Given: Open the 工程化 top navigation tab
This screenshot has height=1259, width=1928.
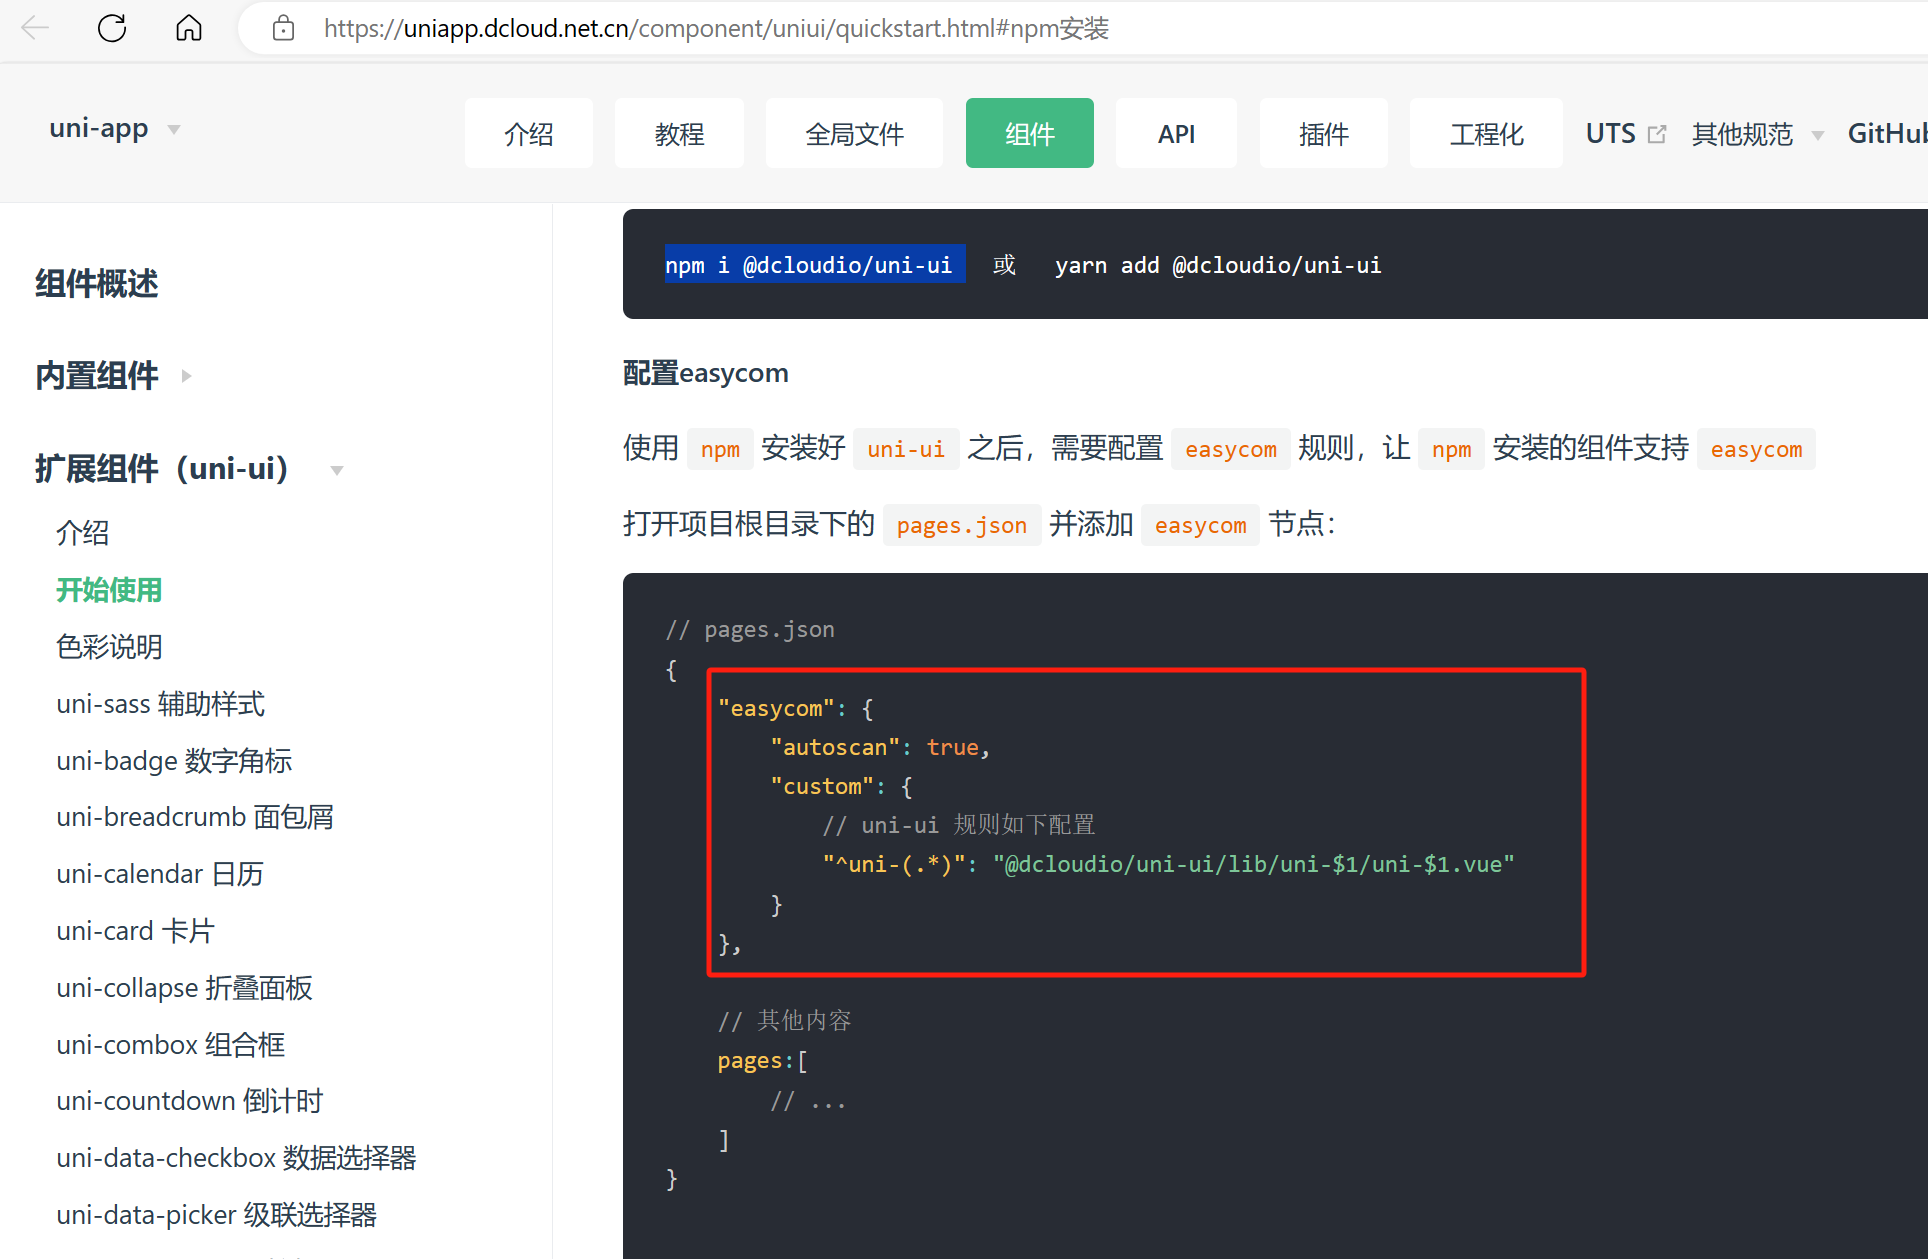Looking at the screenshot, I should [x=1486, y=133].
